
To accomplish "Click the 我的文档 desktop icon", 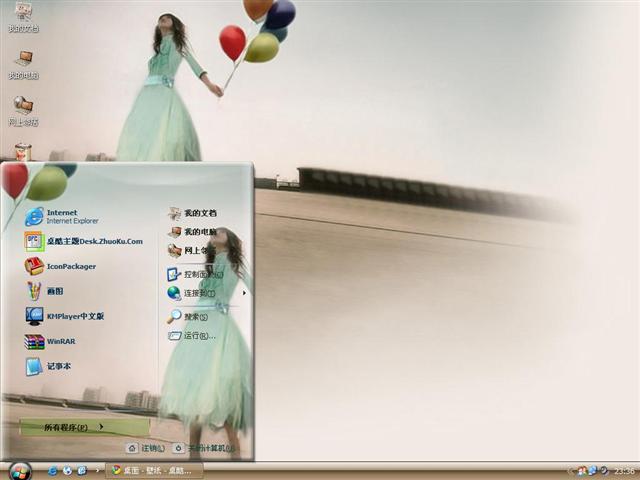I will point(23,17).
